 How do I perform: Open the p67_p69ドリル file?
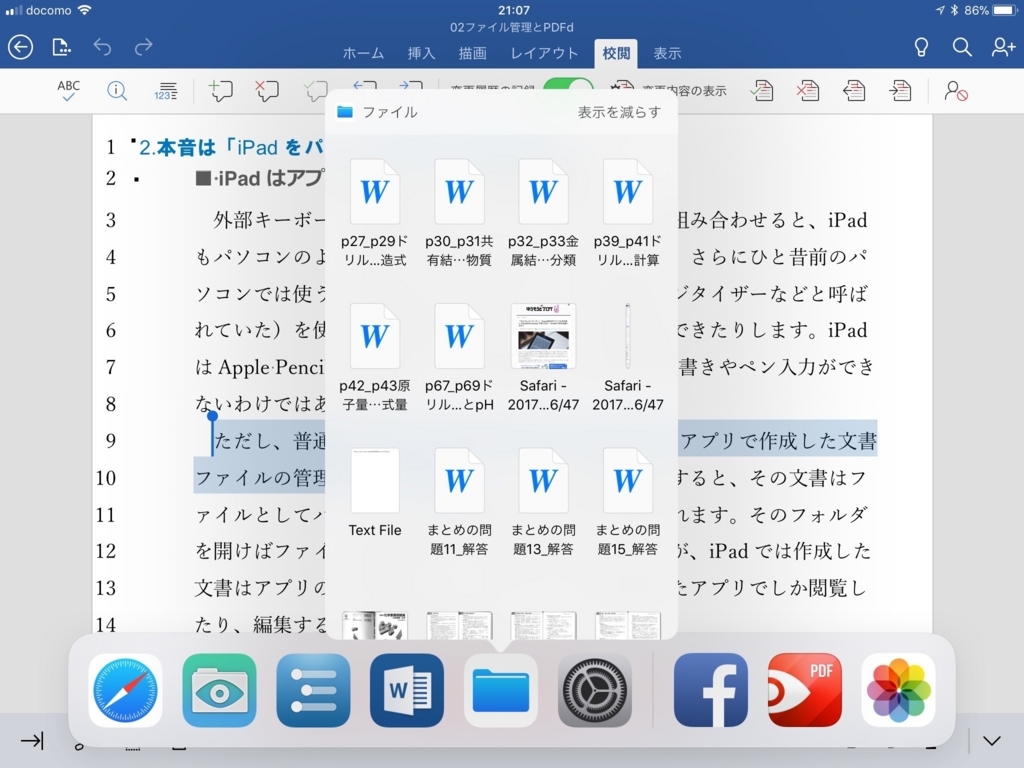(x=459, y=357)
